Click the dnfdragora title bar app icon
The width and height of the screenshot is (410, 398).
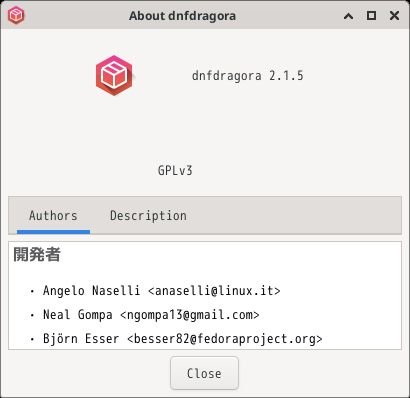tap(16, 15)
